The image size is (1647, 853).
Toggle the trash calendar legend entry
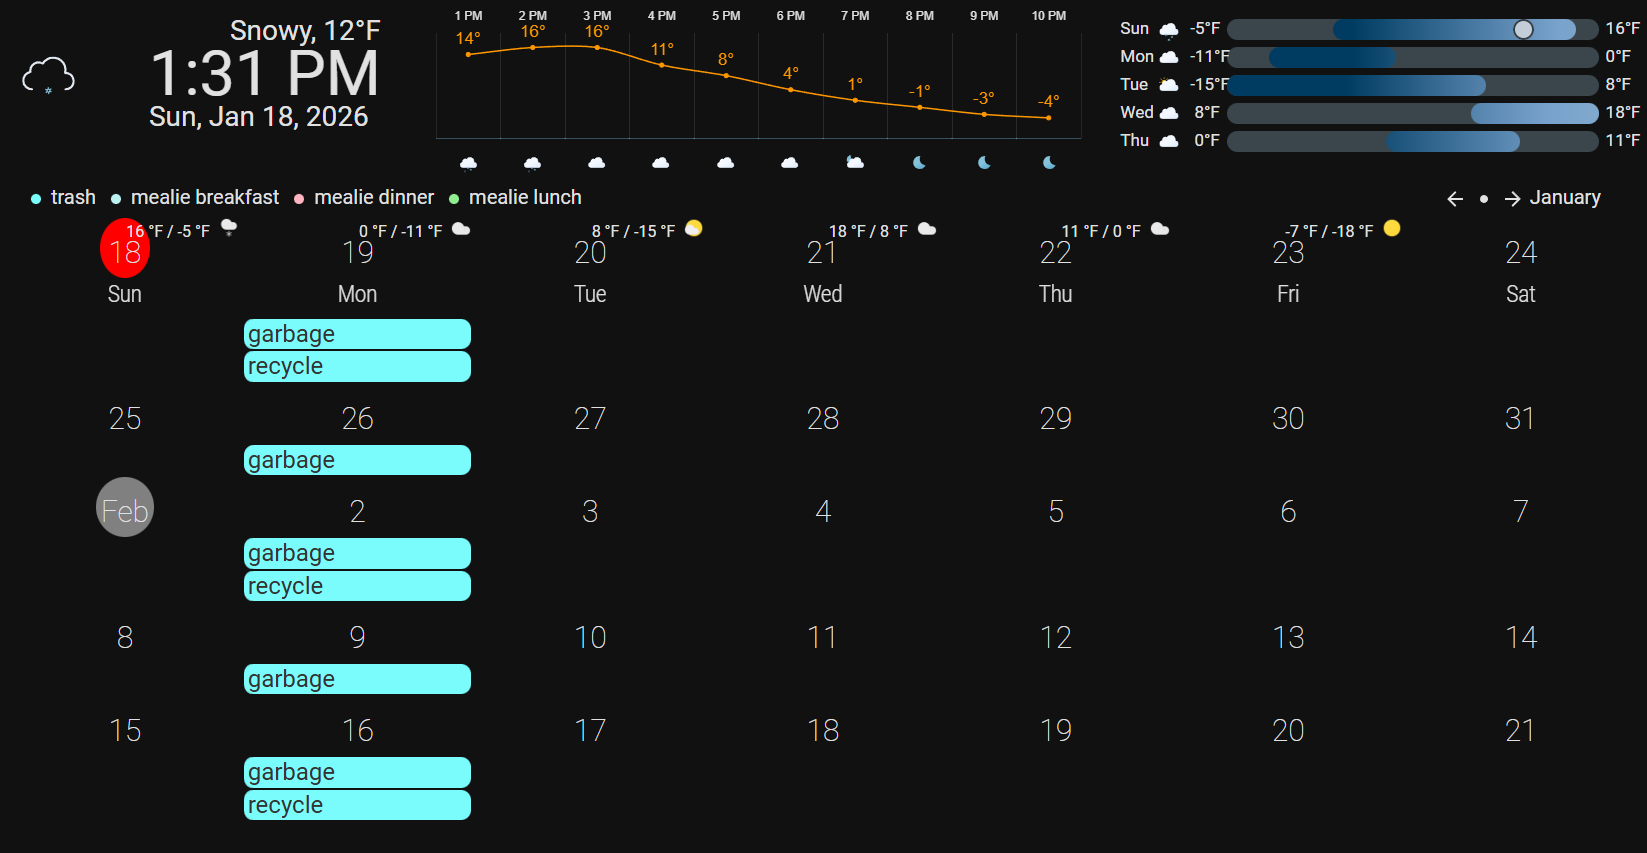(63, 198)
